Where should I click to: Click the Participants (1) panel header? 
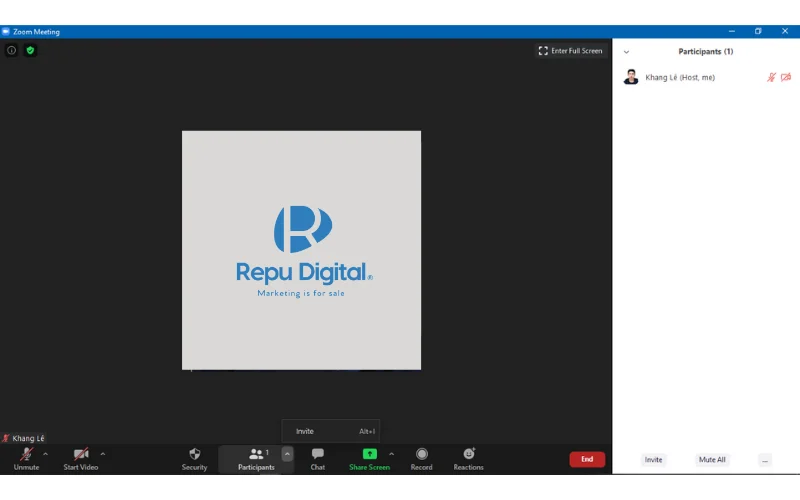[x=706, y=52]
